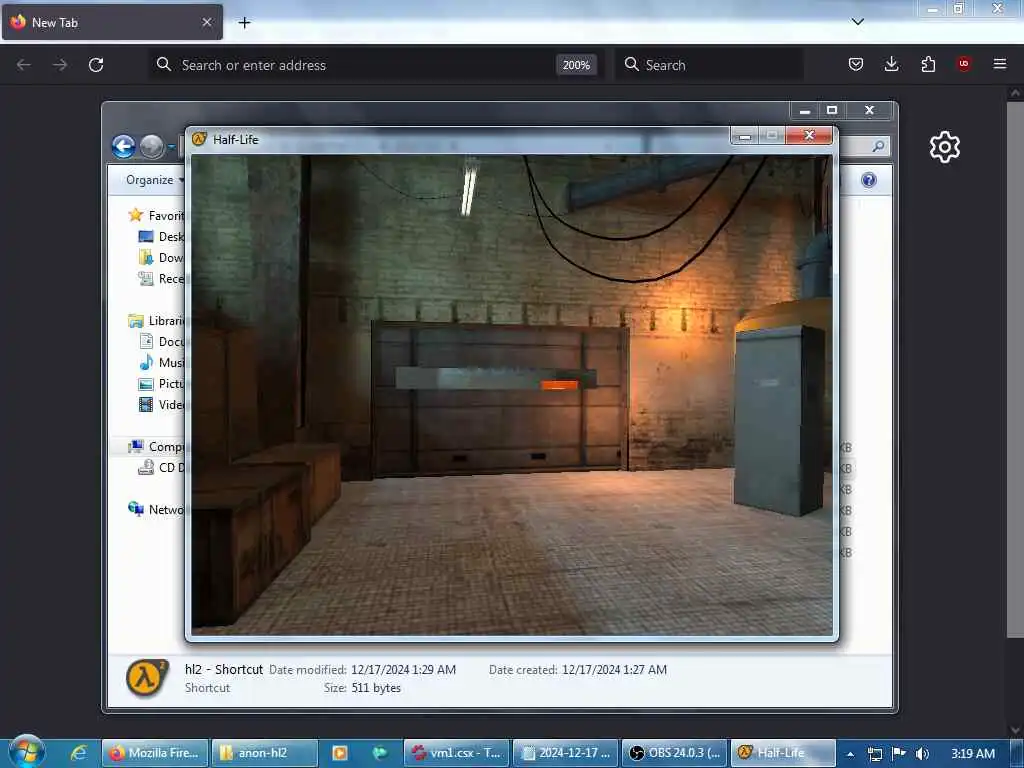Open the Organize menu in Explorer
This screenshot has width=1024, height=768.
point(155,180)
